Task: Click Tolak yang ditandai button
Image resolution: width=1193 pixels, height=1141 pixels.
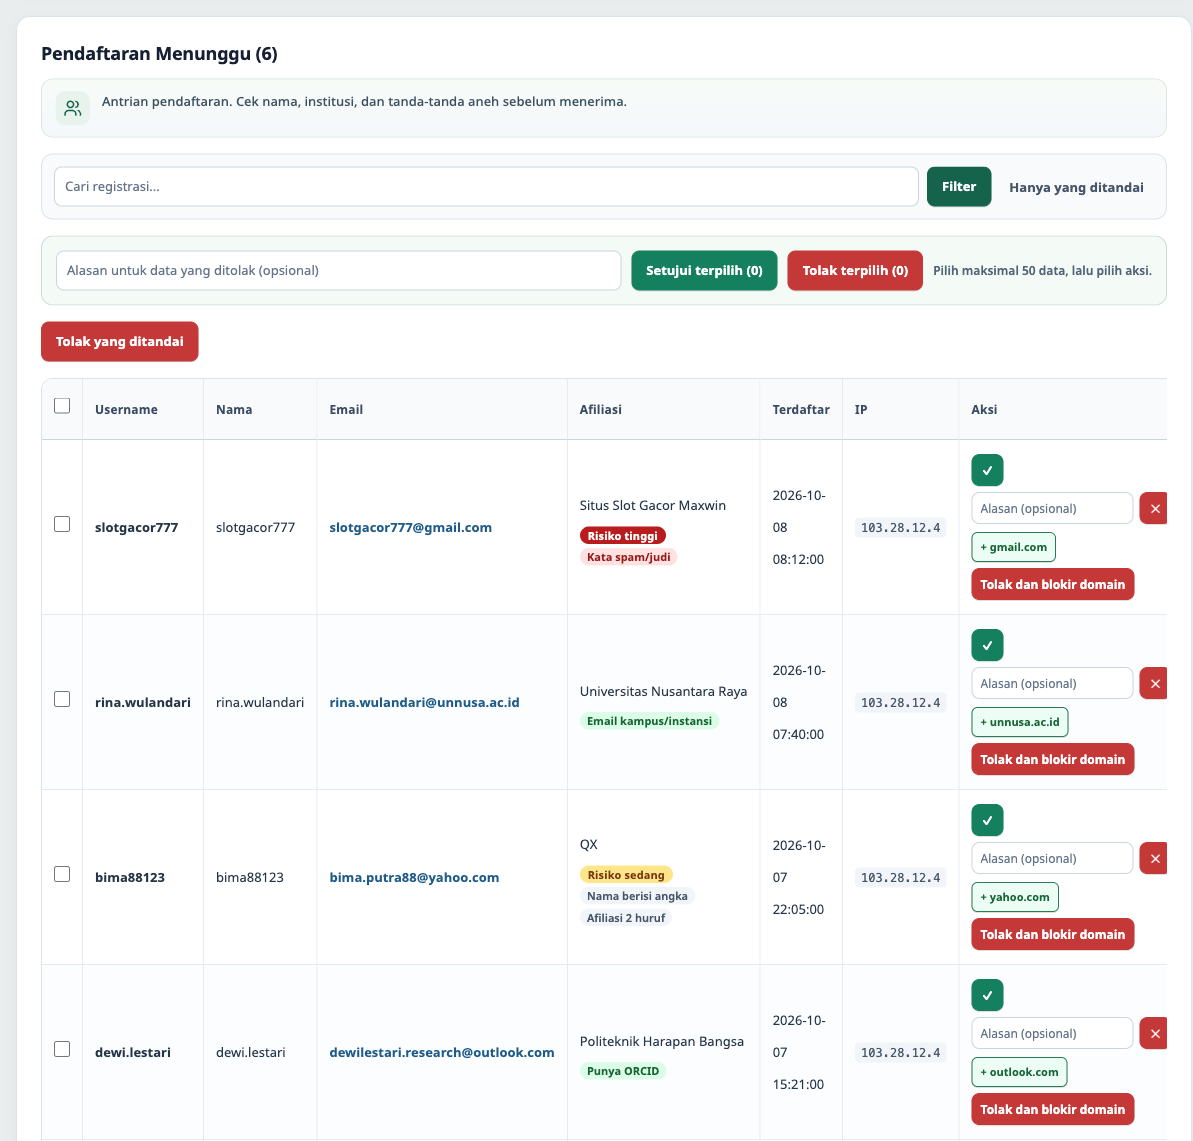Action: 119,342
